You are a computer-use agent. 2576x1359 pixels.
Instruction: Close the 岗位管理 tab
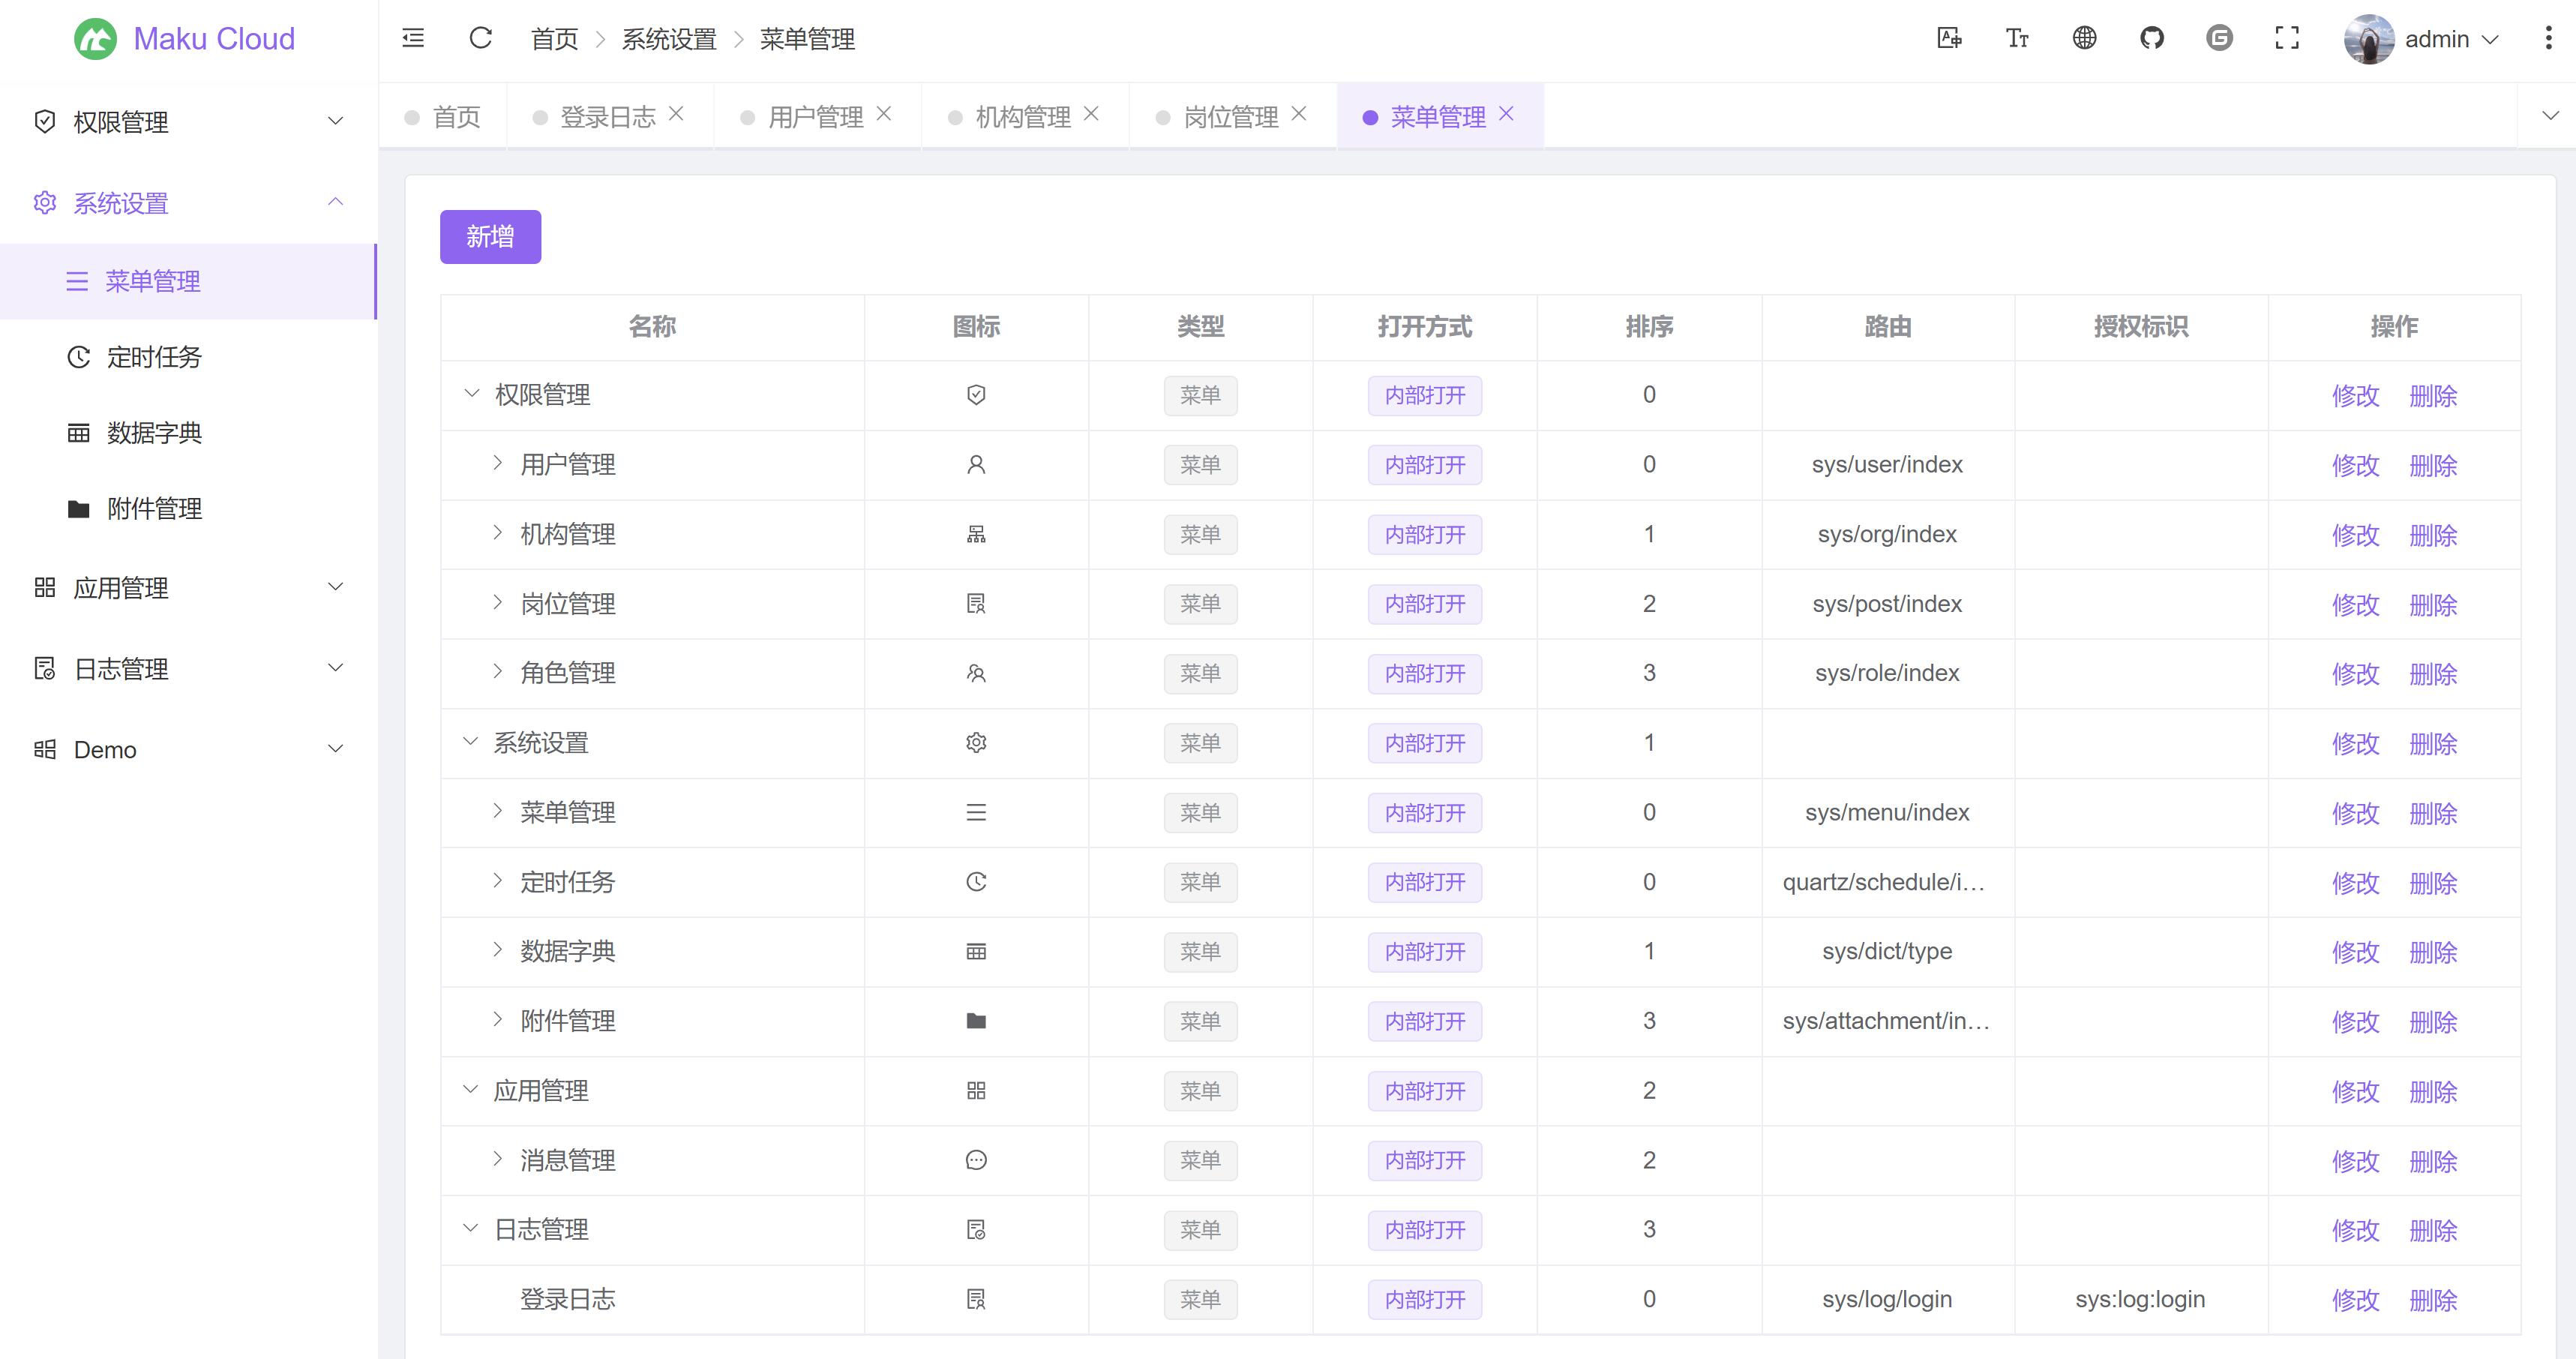coord(1299,114)
